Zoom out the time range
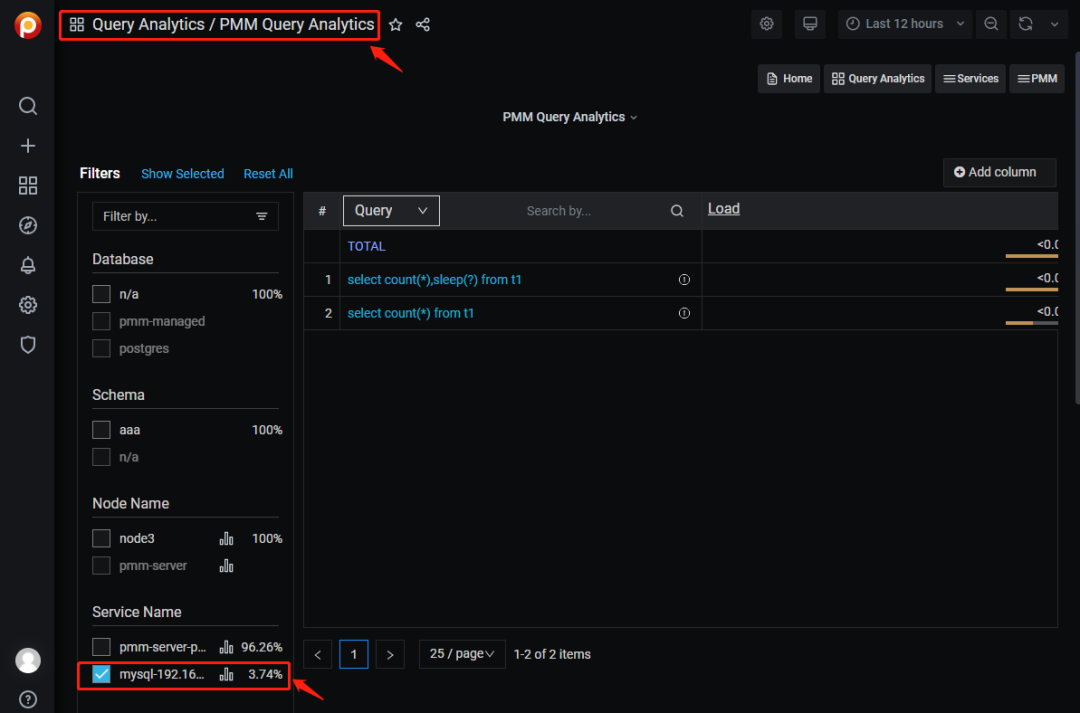1080x713 pixels. coord(991,24)
